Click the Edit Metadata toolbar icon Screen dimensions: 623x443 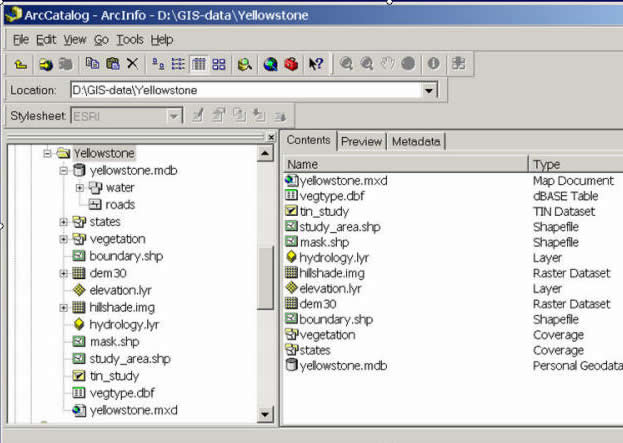198,116
